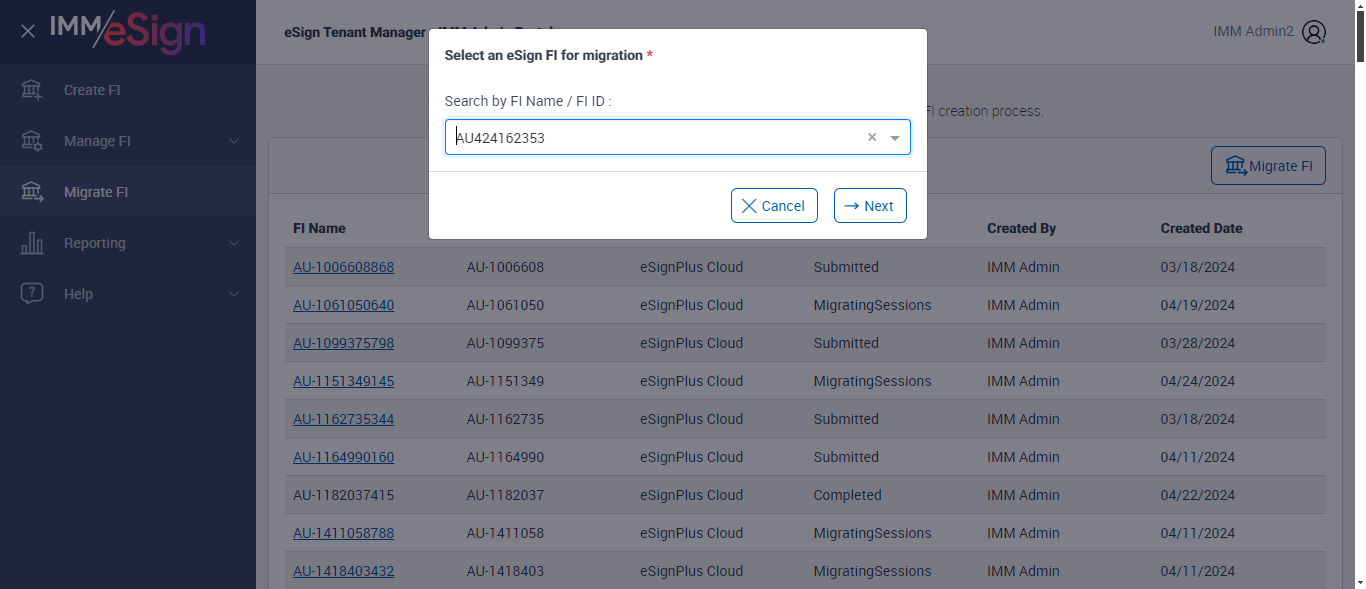Open the IMM Admin2 user profile icon
Image resolution: width=1366 pixels, height=589 pixels.
coord(1314,32)
